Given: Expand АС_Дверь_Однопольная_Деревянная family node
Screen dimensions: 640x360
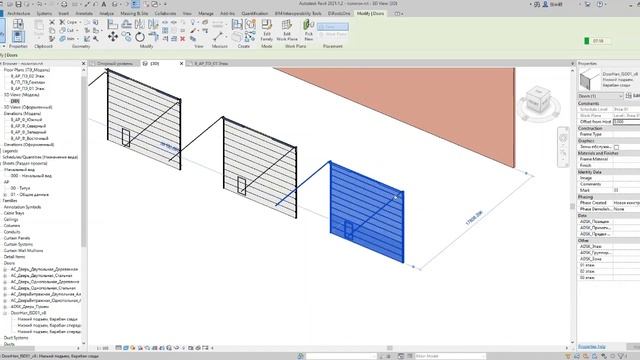Looking at the screenshot, I should coord(5,282).
